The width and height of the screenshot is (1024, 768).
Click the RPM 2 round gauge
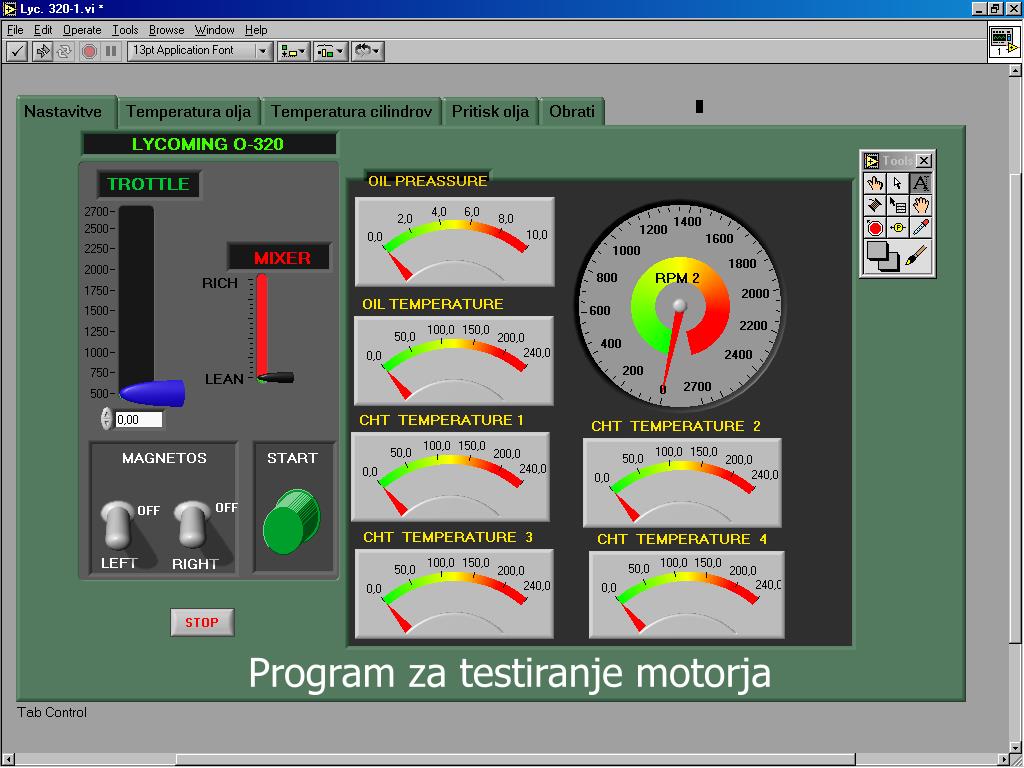[679, 305]
